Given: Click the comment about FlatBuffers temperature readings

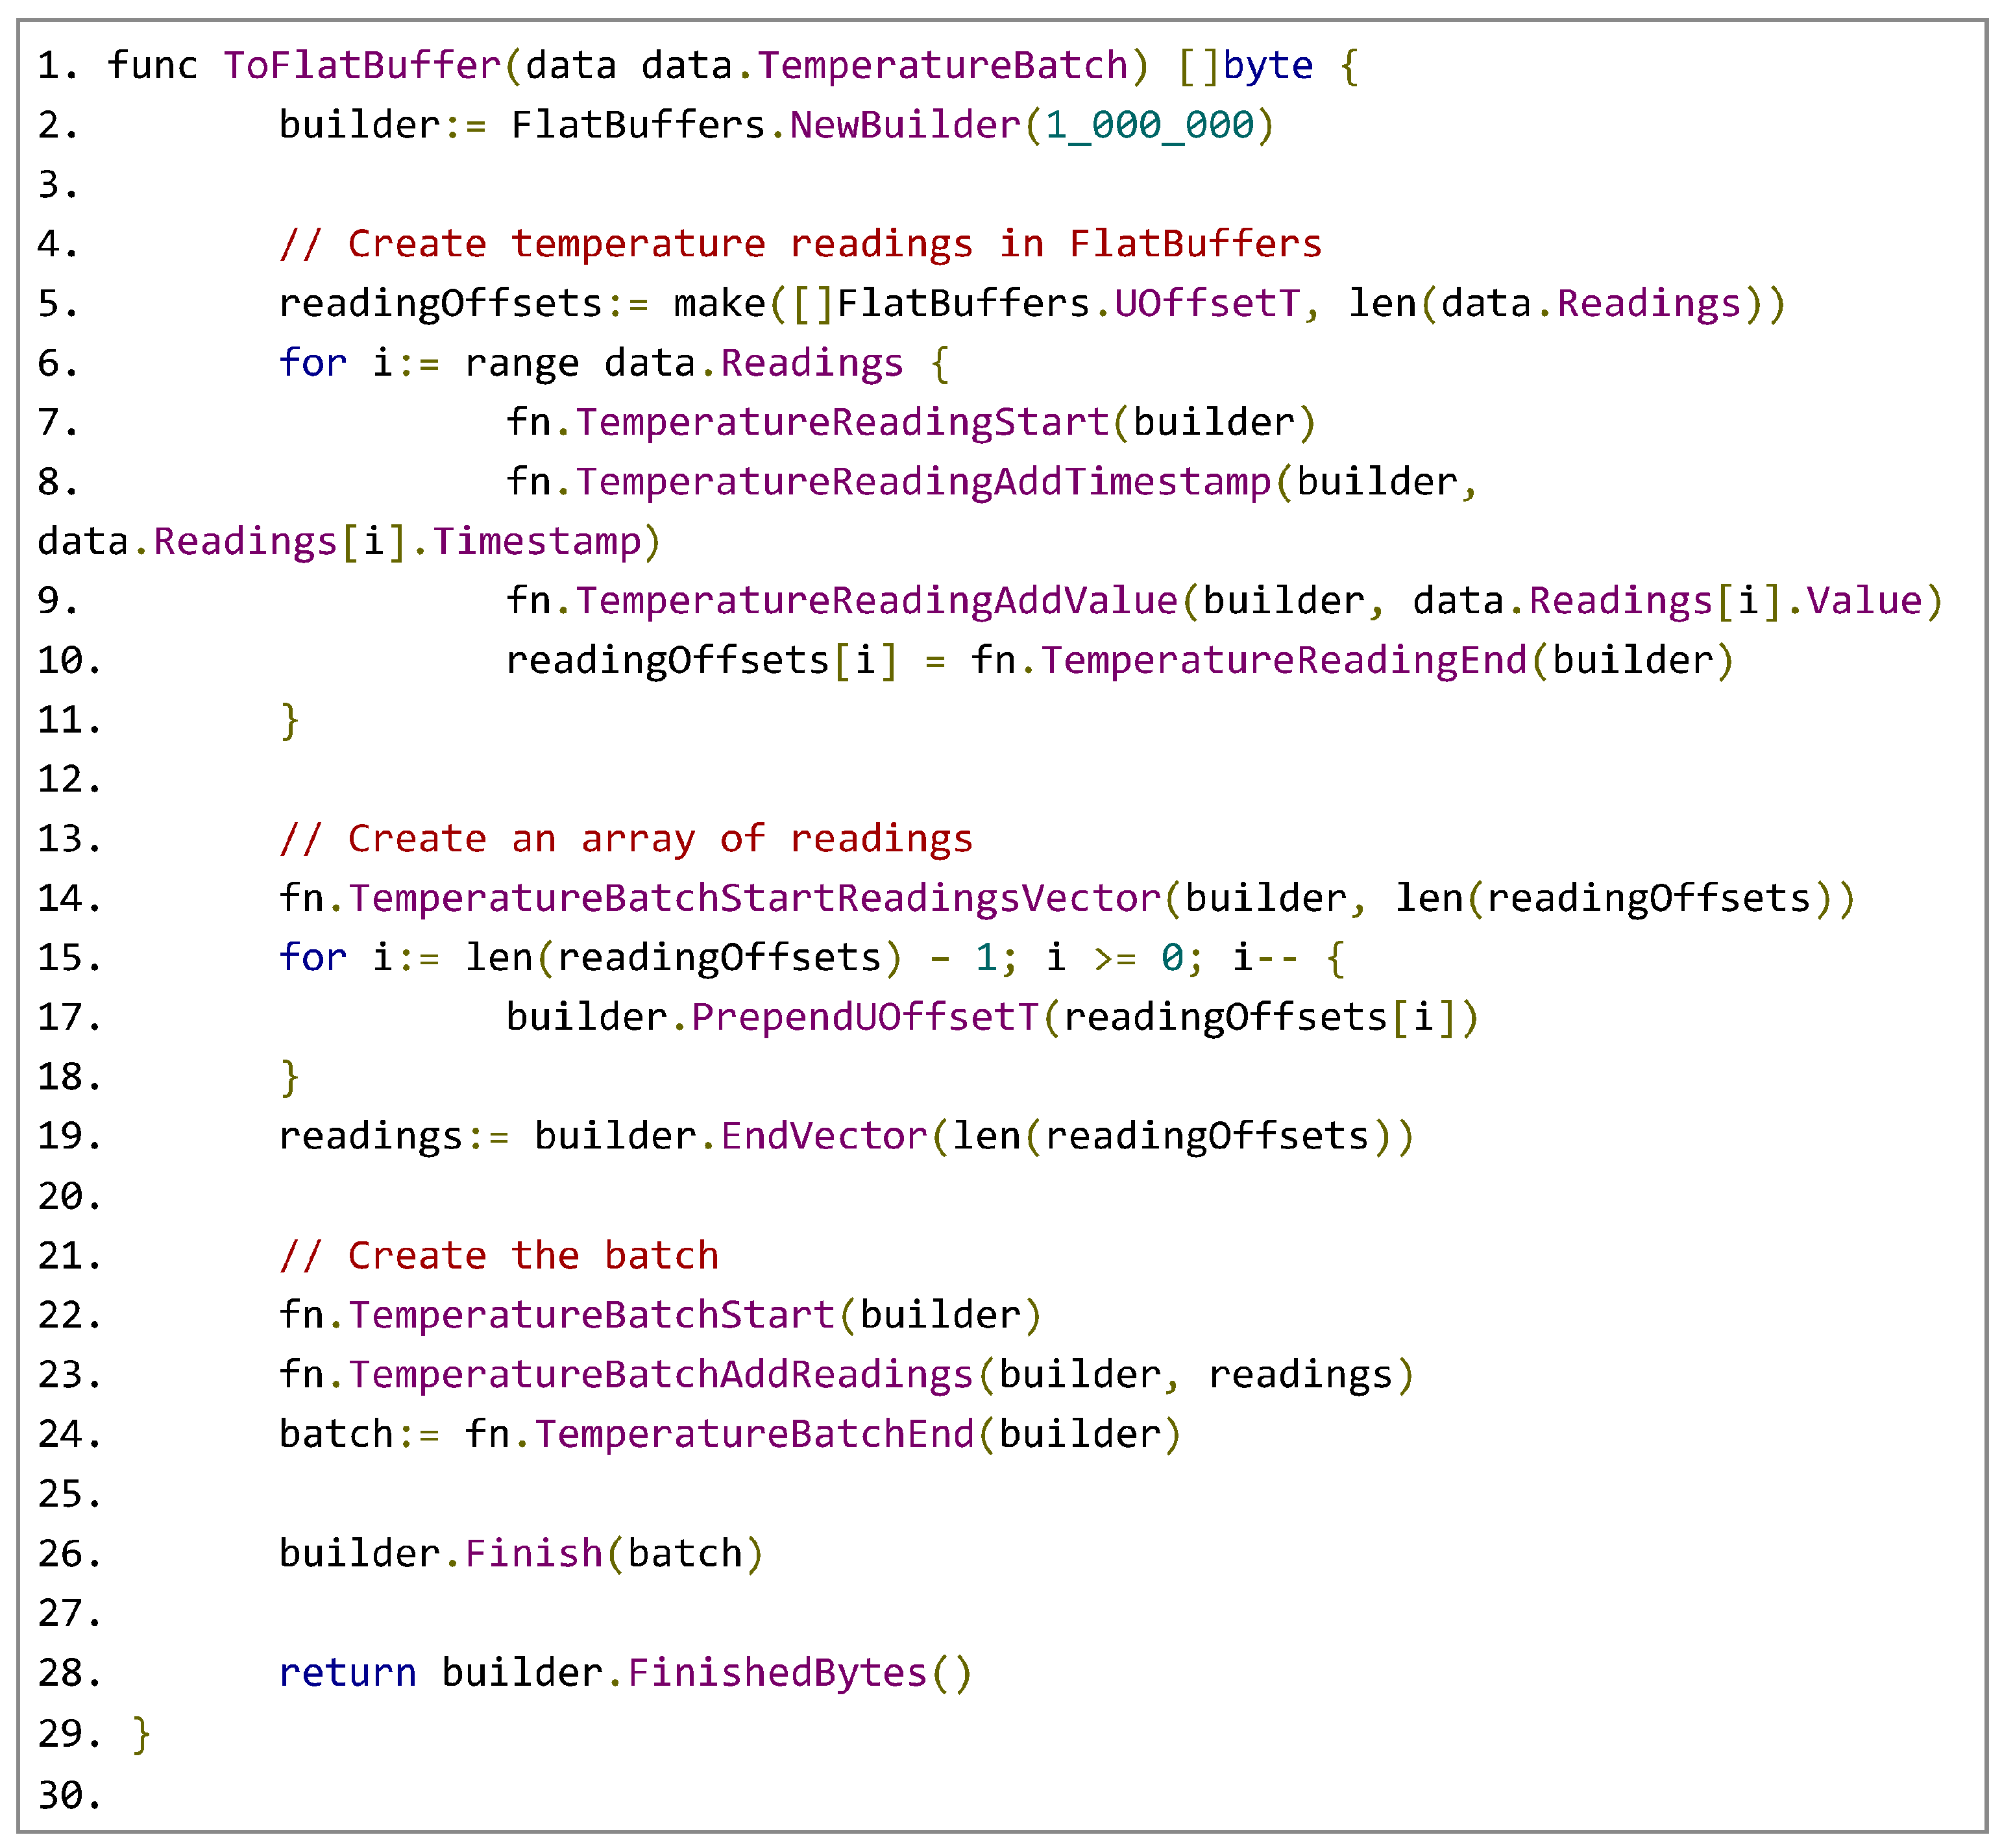Looking at the screenshot, I should coord(800,245).
